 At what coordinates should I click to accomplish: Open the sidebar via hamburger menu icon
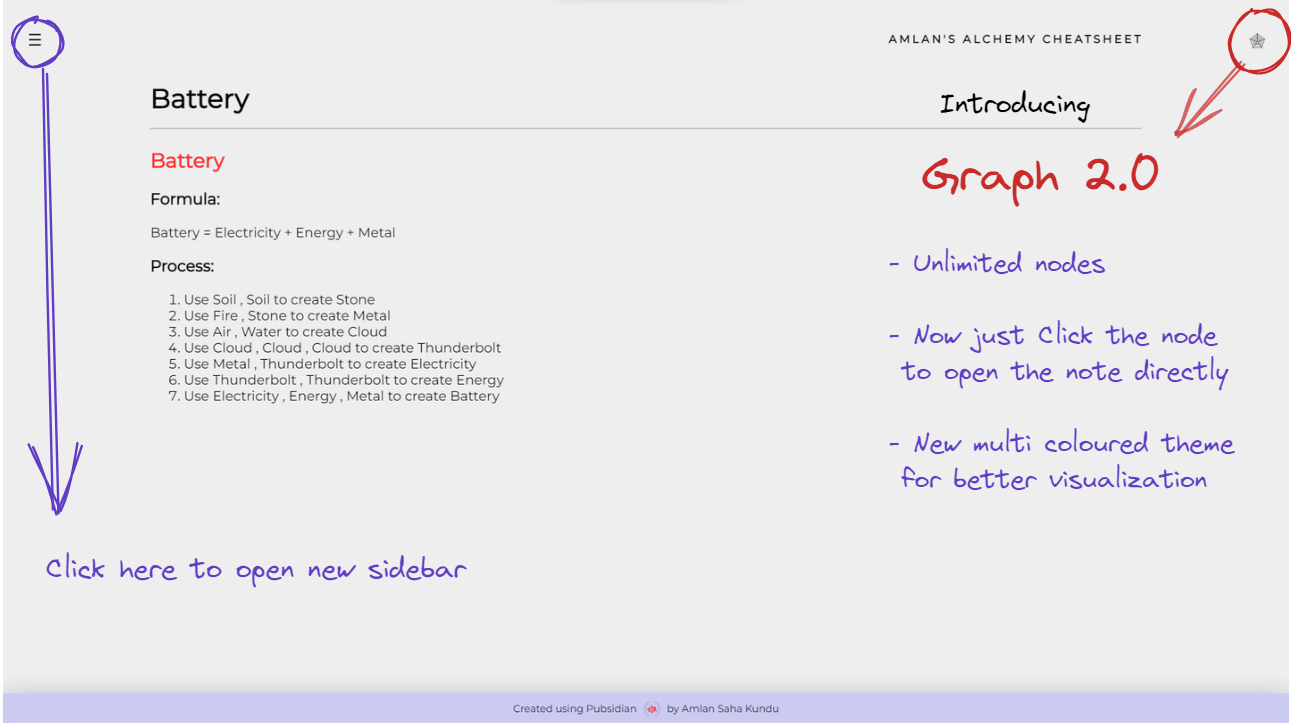(35, 40)
